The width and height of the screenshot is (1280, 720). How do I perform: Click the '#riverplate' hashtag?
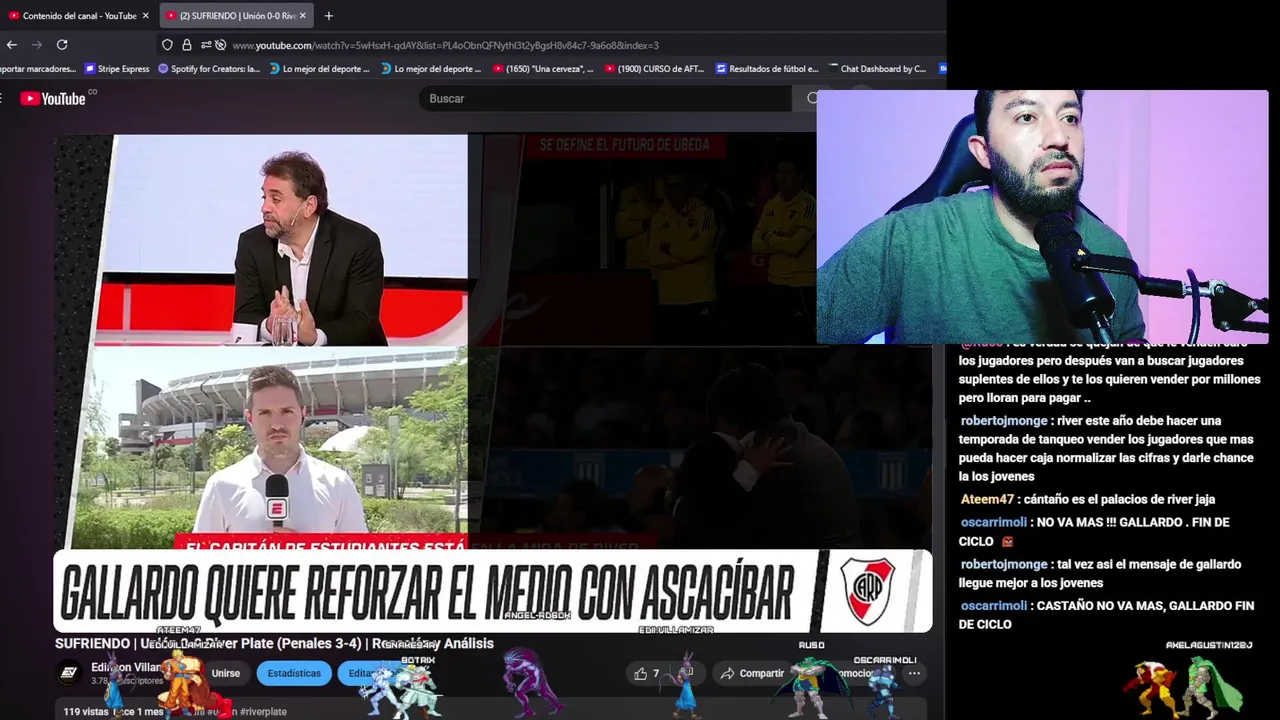(263, 712)
